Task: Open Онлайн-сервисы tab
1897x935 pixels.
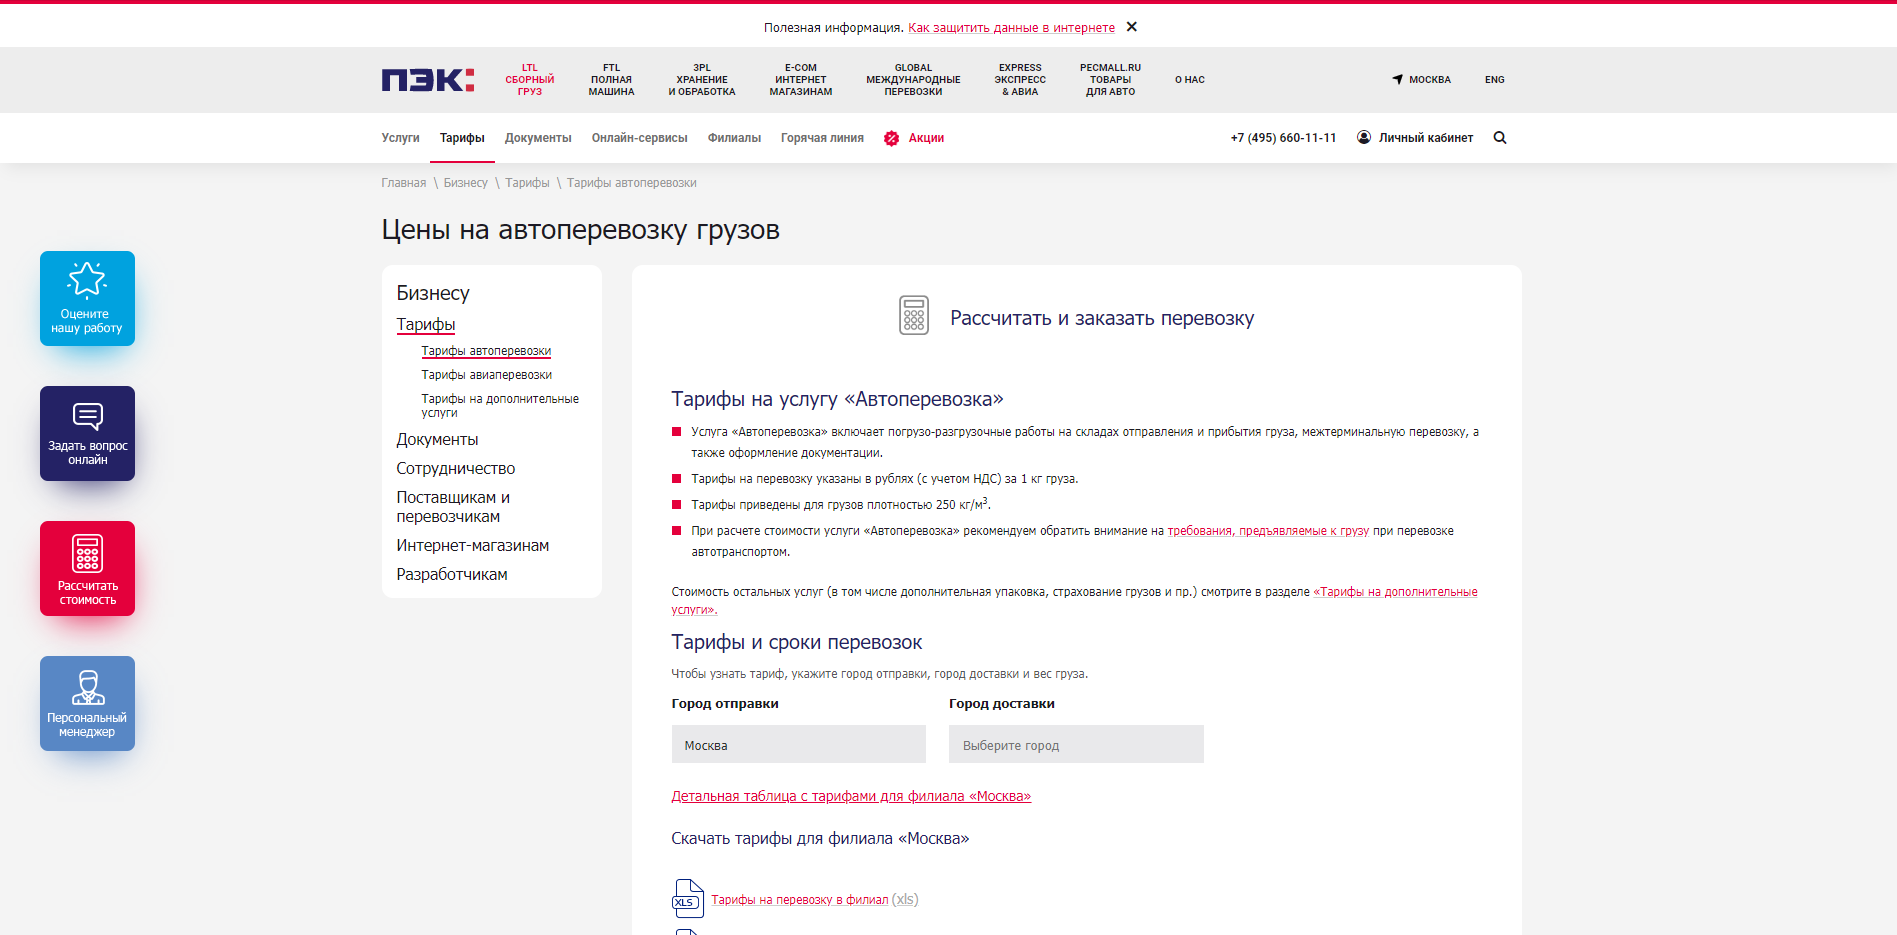Action: point(639,138)
